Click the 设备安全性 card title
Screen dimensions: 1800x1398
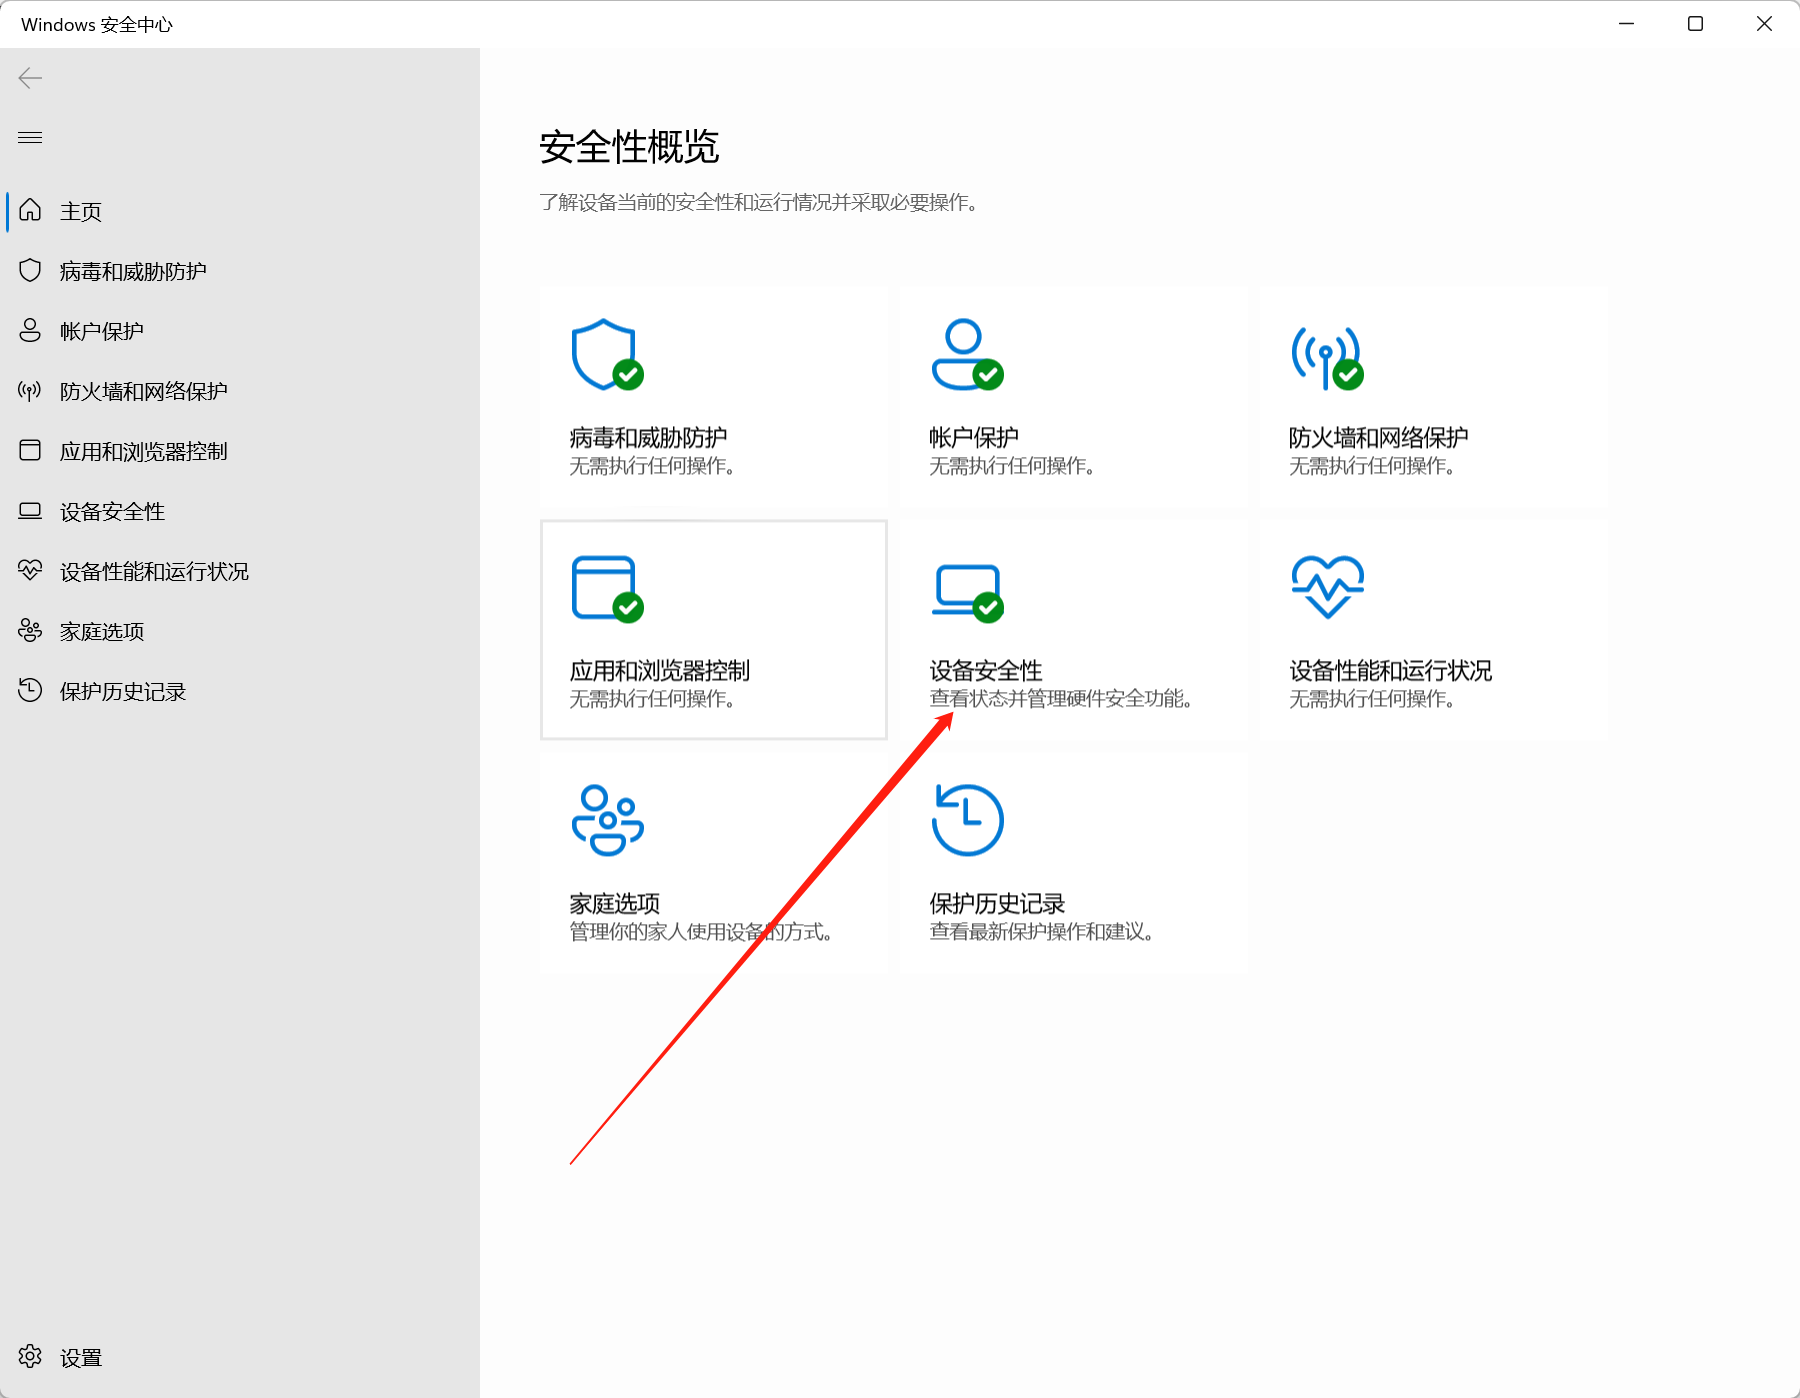[x=986, y=670]
